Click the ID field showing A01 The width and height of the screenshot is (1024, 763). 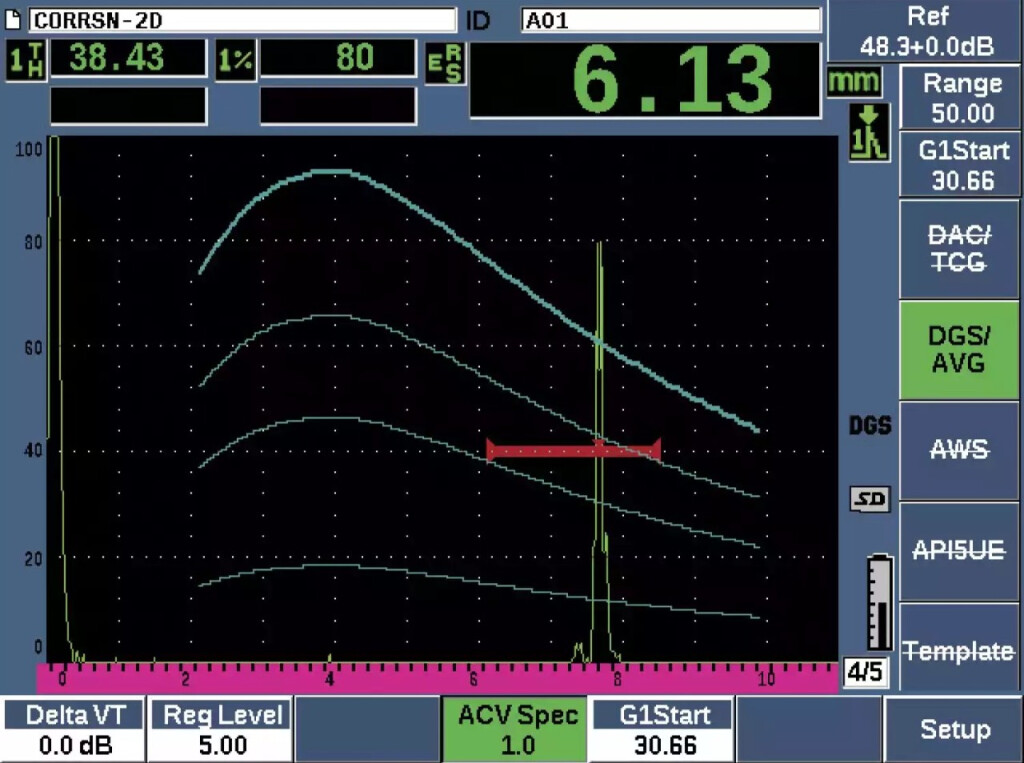(x=670, y=20)
